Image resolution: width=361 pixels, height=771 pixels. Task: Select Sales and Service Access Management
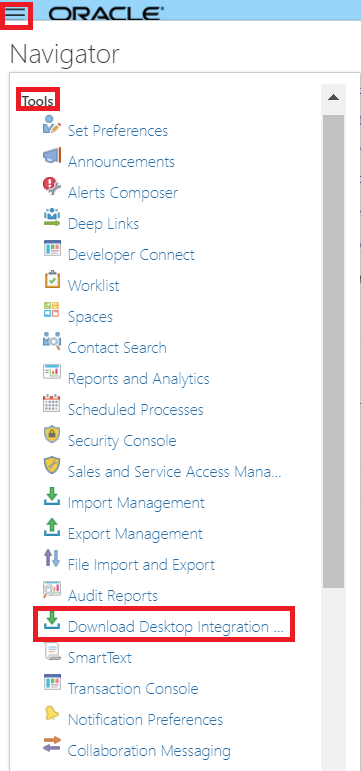(x=174, y=472)
